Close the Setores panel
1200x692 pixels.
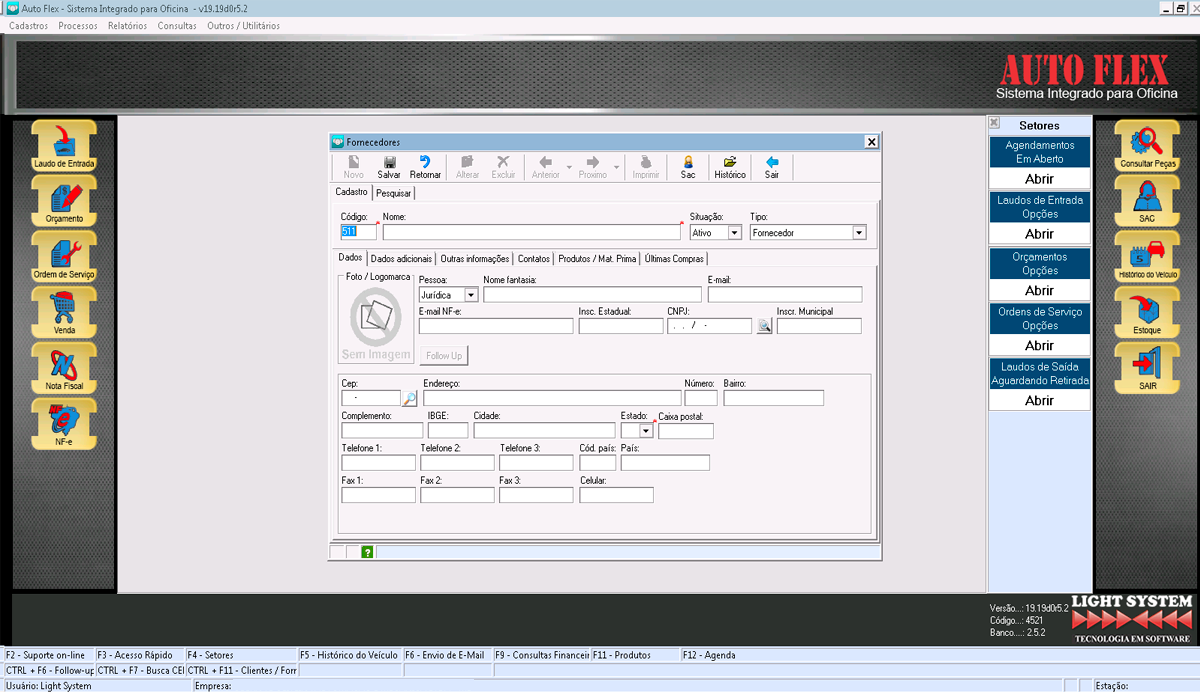click(994, 123)
